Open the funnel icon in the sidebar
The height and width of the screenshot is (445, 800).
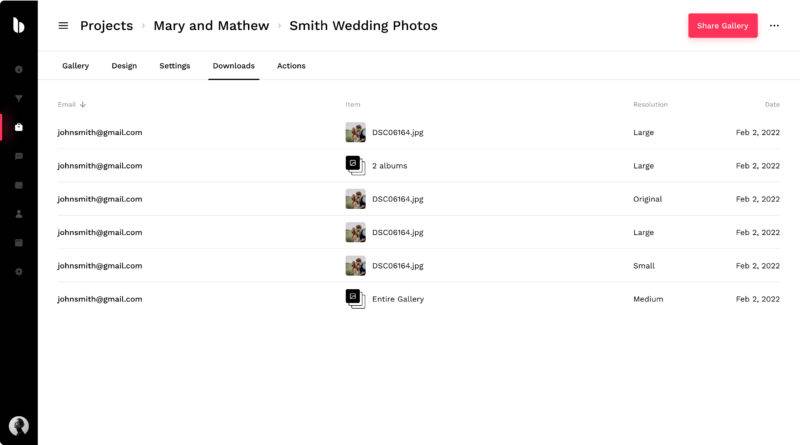[19, 98]
